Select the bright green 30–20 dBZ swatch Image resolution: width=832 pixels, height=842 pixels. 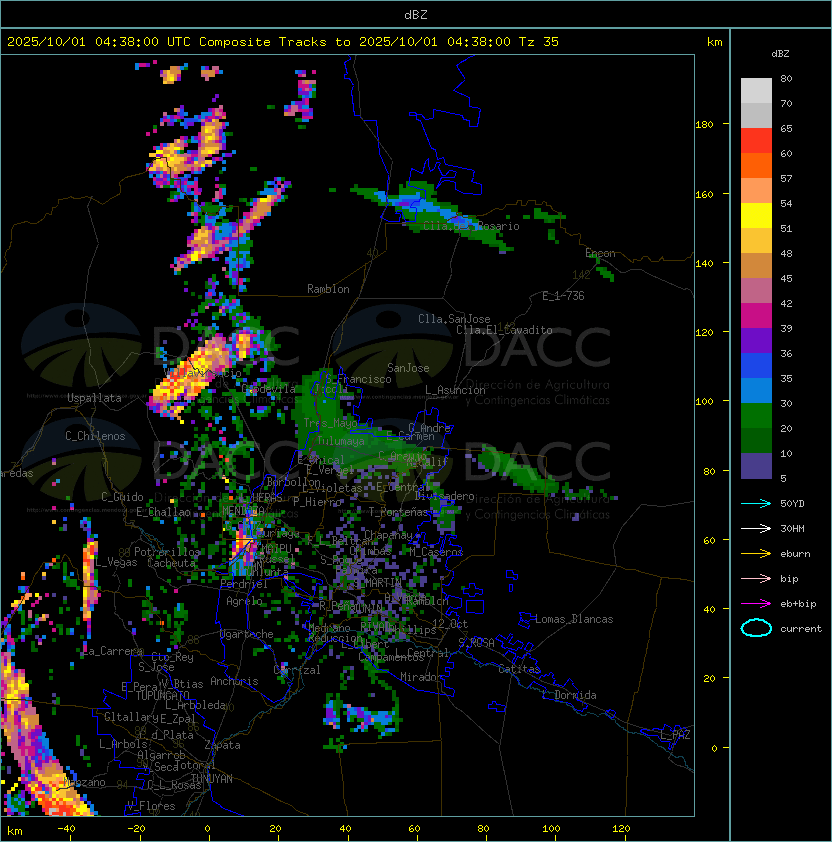756,416
